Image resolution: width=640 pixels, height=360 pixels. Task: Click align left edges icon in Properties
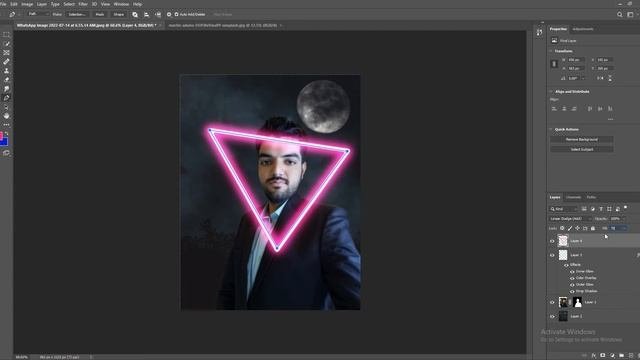pyautogui.click(x=554, y=109)
